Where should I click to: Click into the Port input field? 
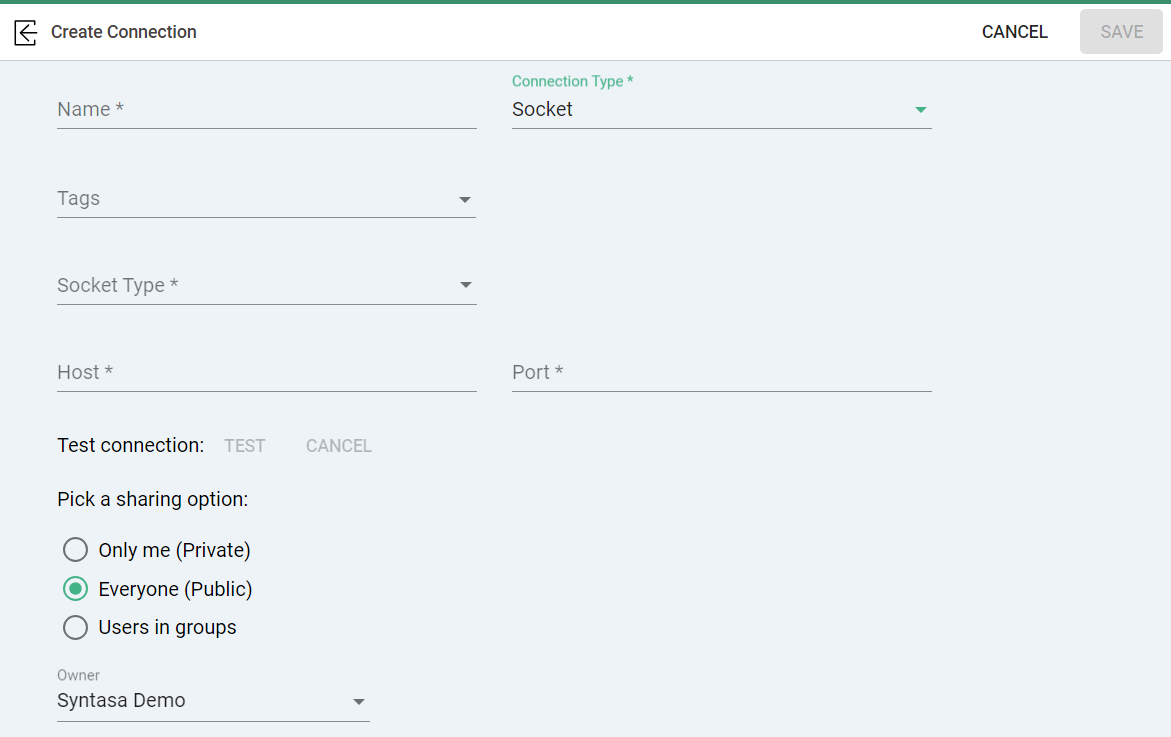click(x=721, y=373)
